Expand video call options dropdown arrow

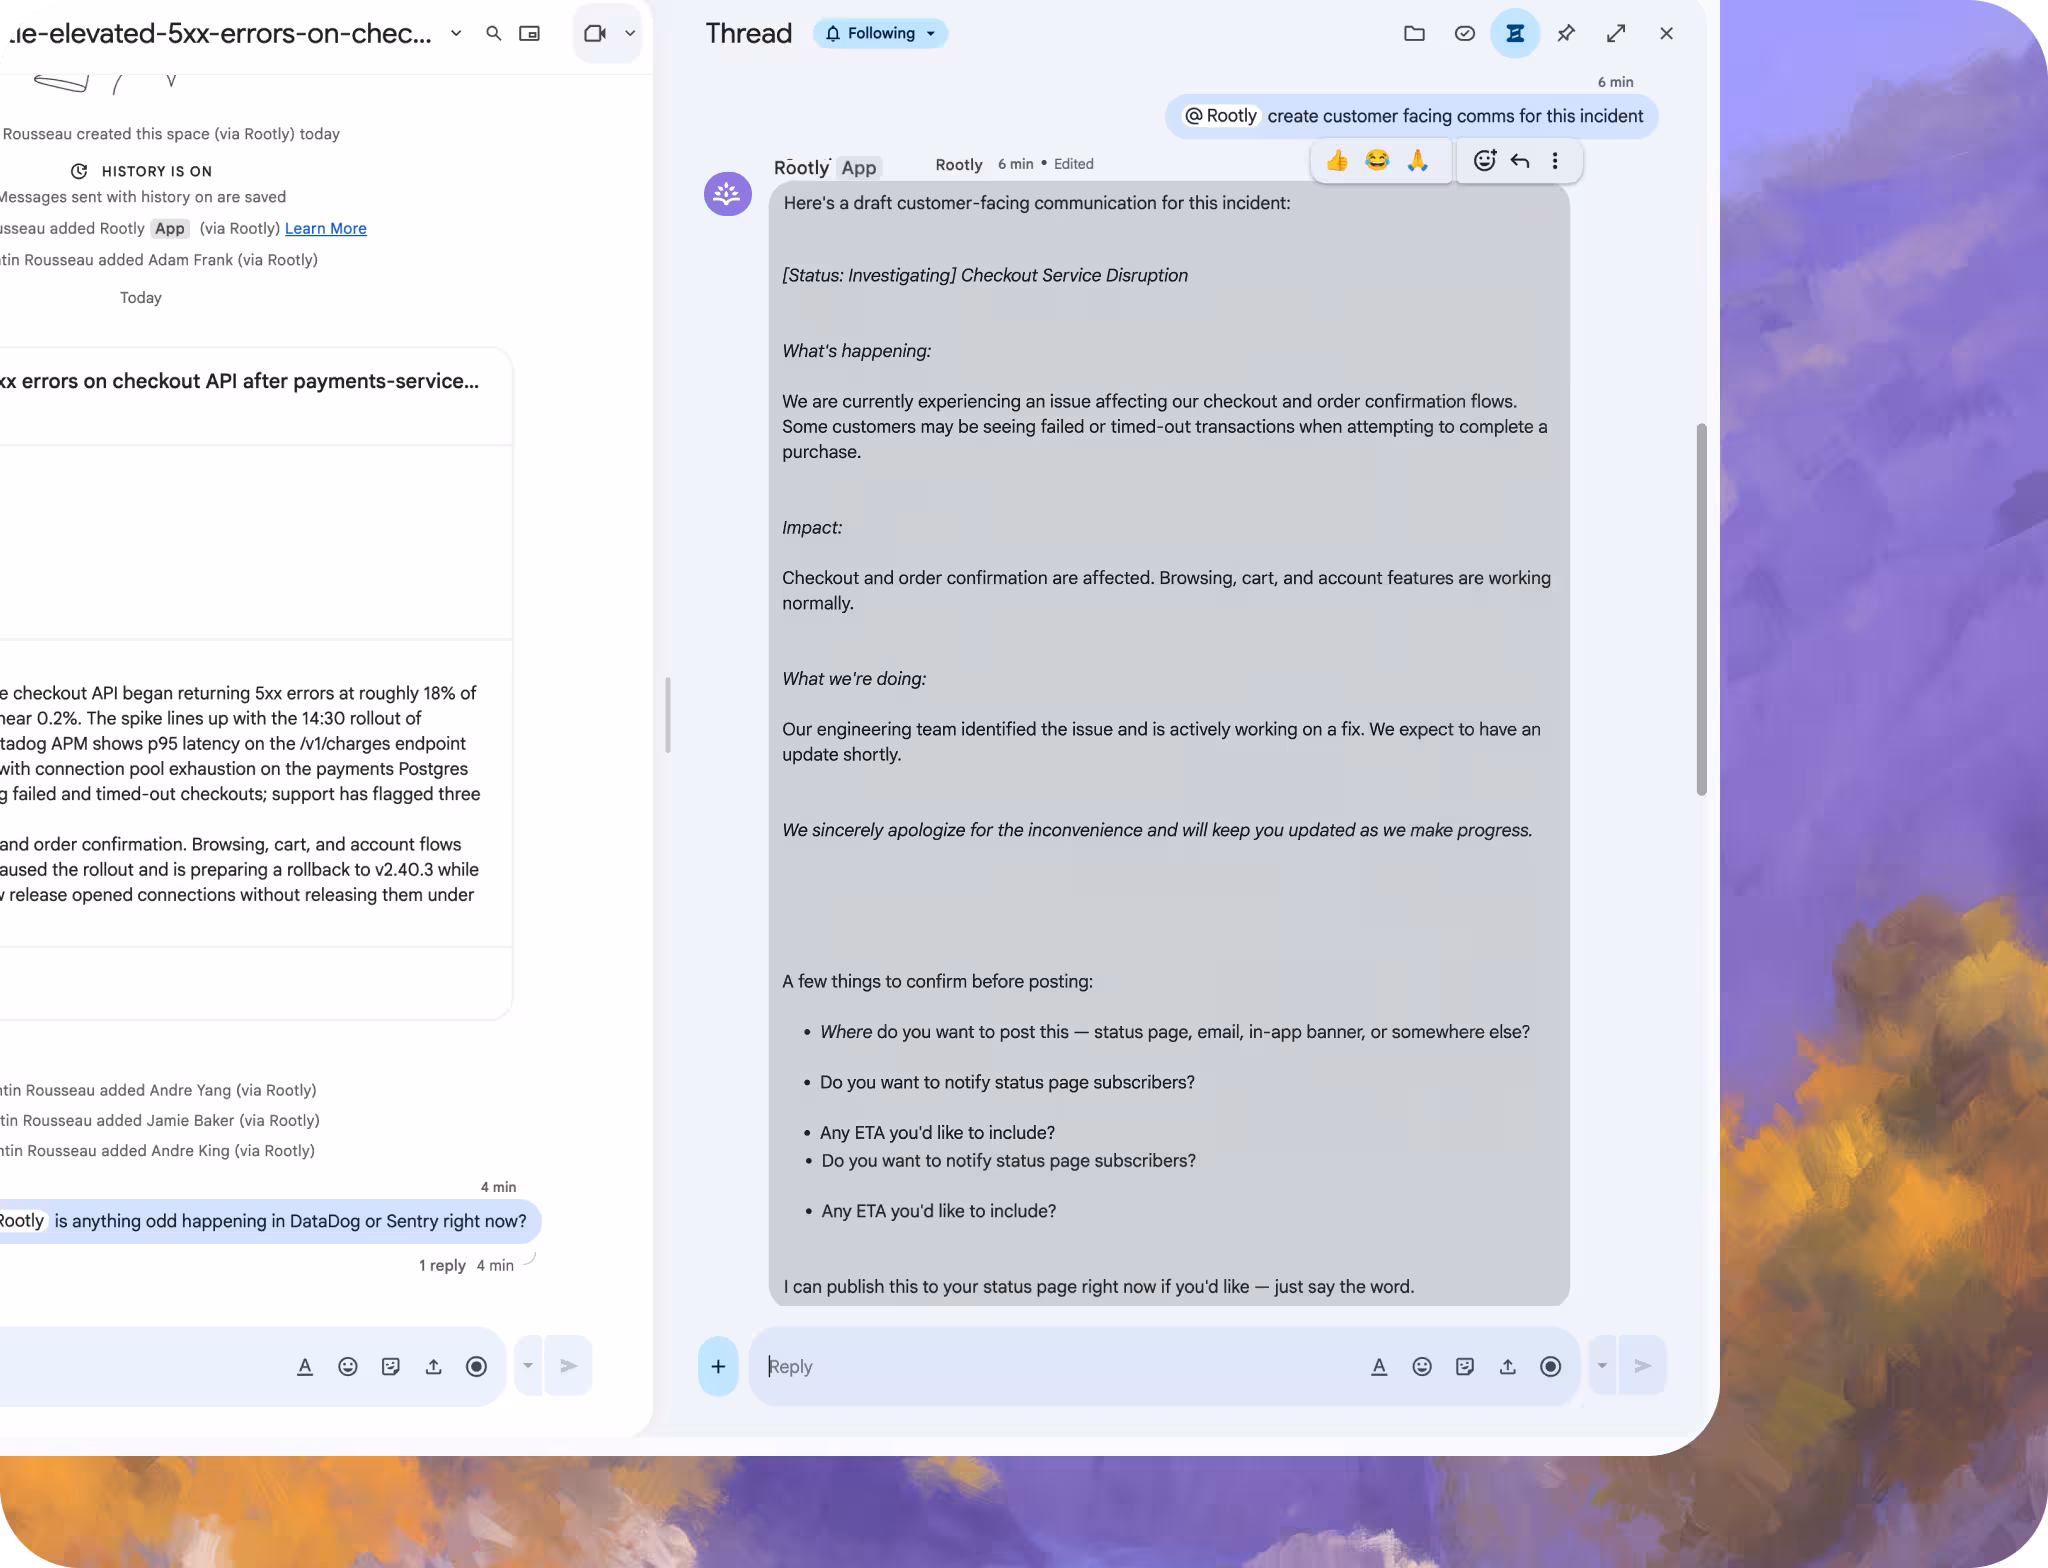(x=630, y=33)
